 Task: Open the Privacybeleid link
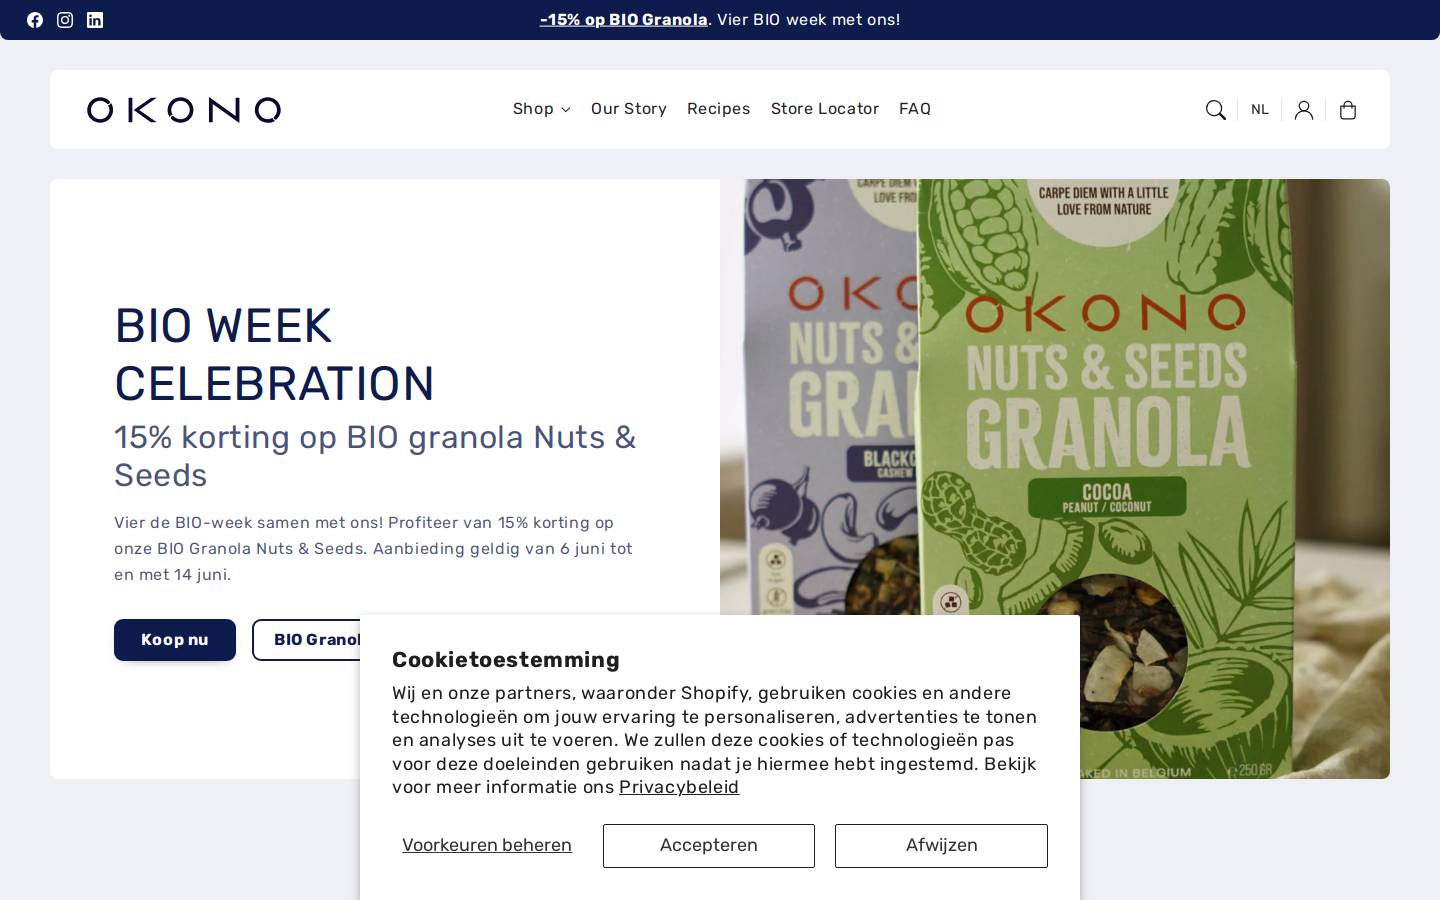pos(679,787)
